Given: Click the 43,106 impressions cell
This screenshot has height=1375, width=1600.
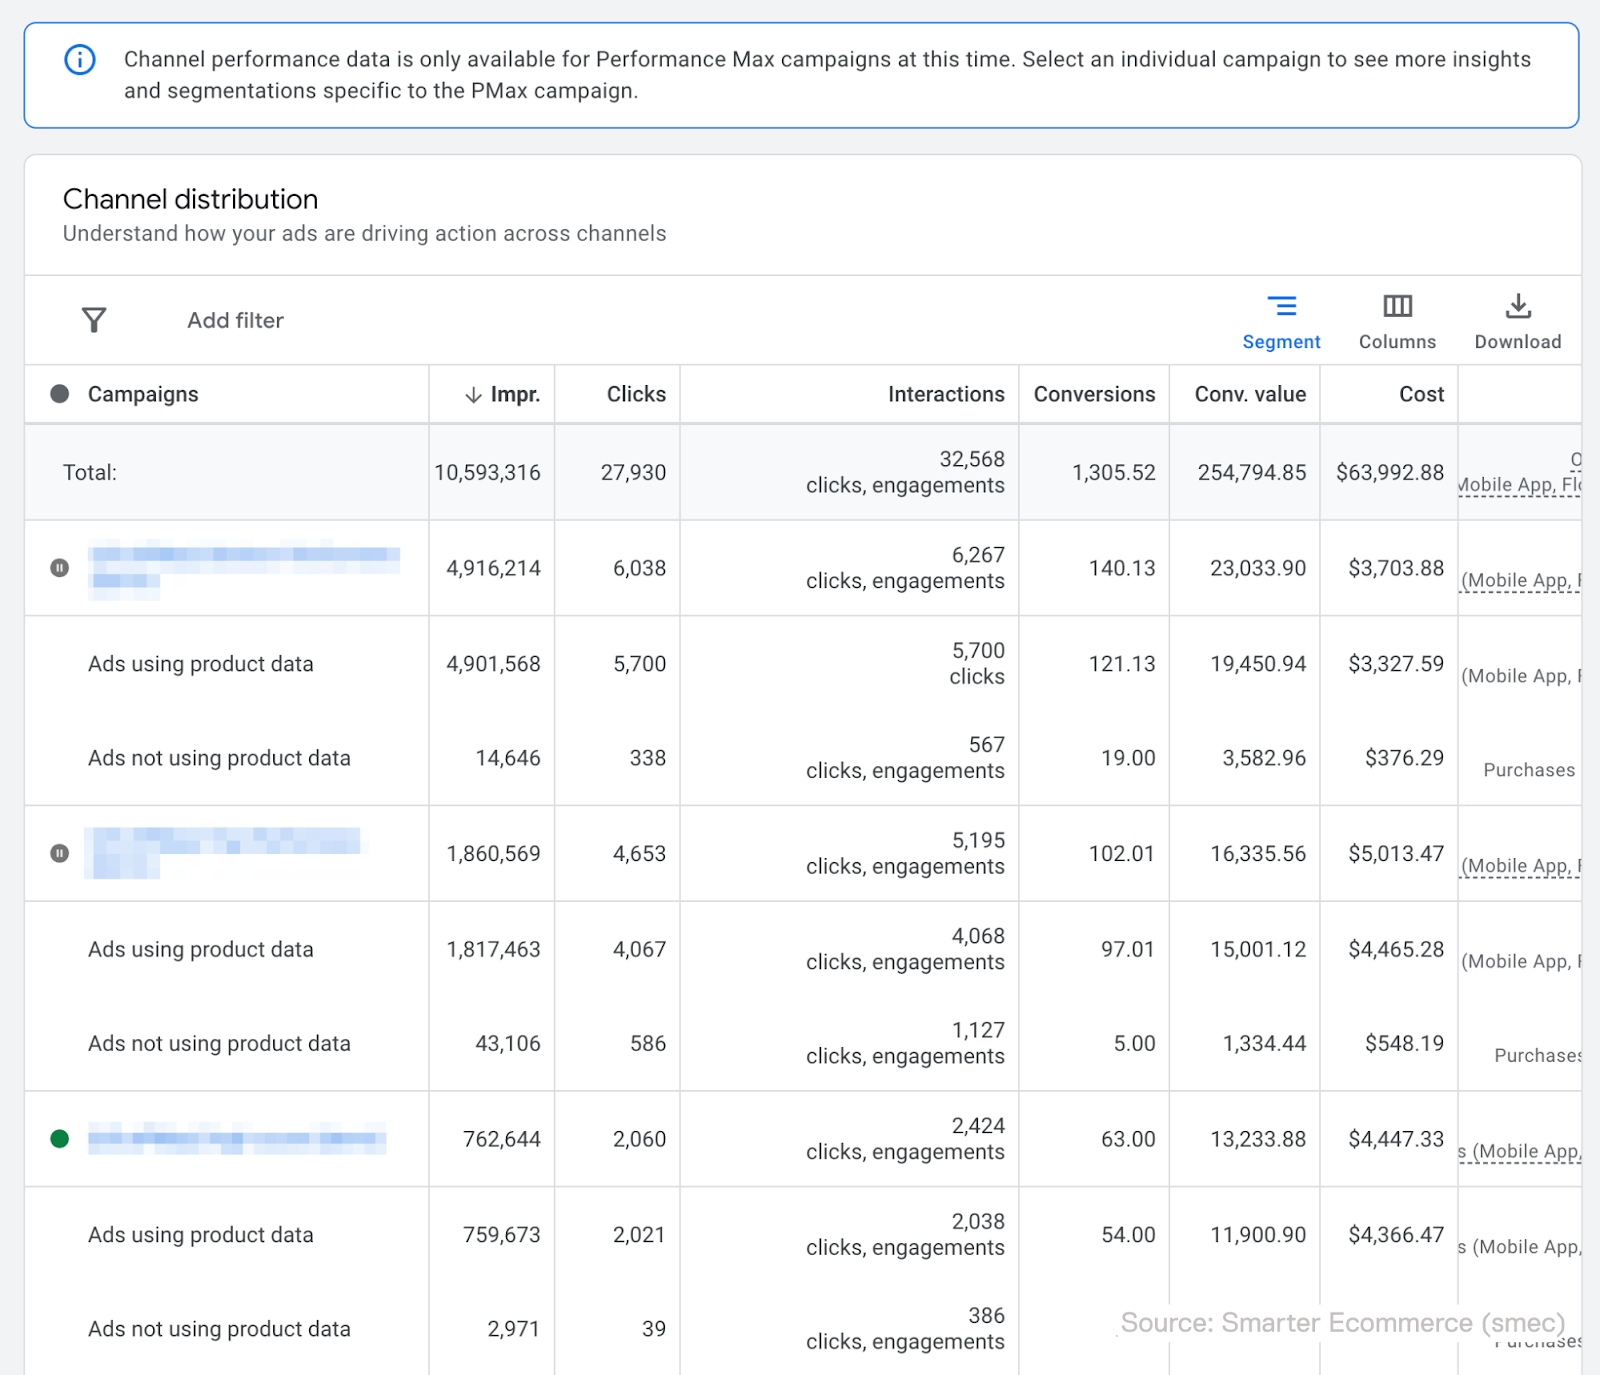Looking at the screenshot, I should (x=508, y=1043).
